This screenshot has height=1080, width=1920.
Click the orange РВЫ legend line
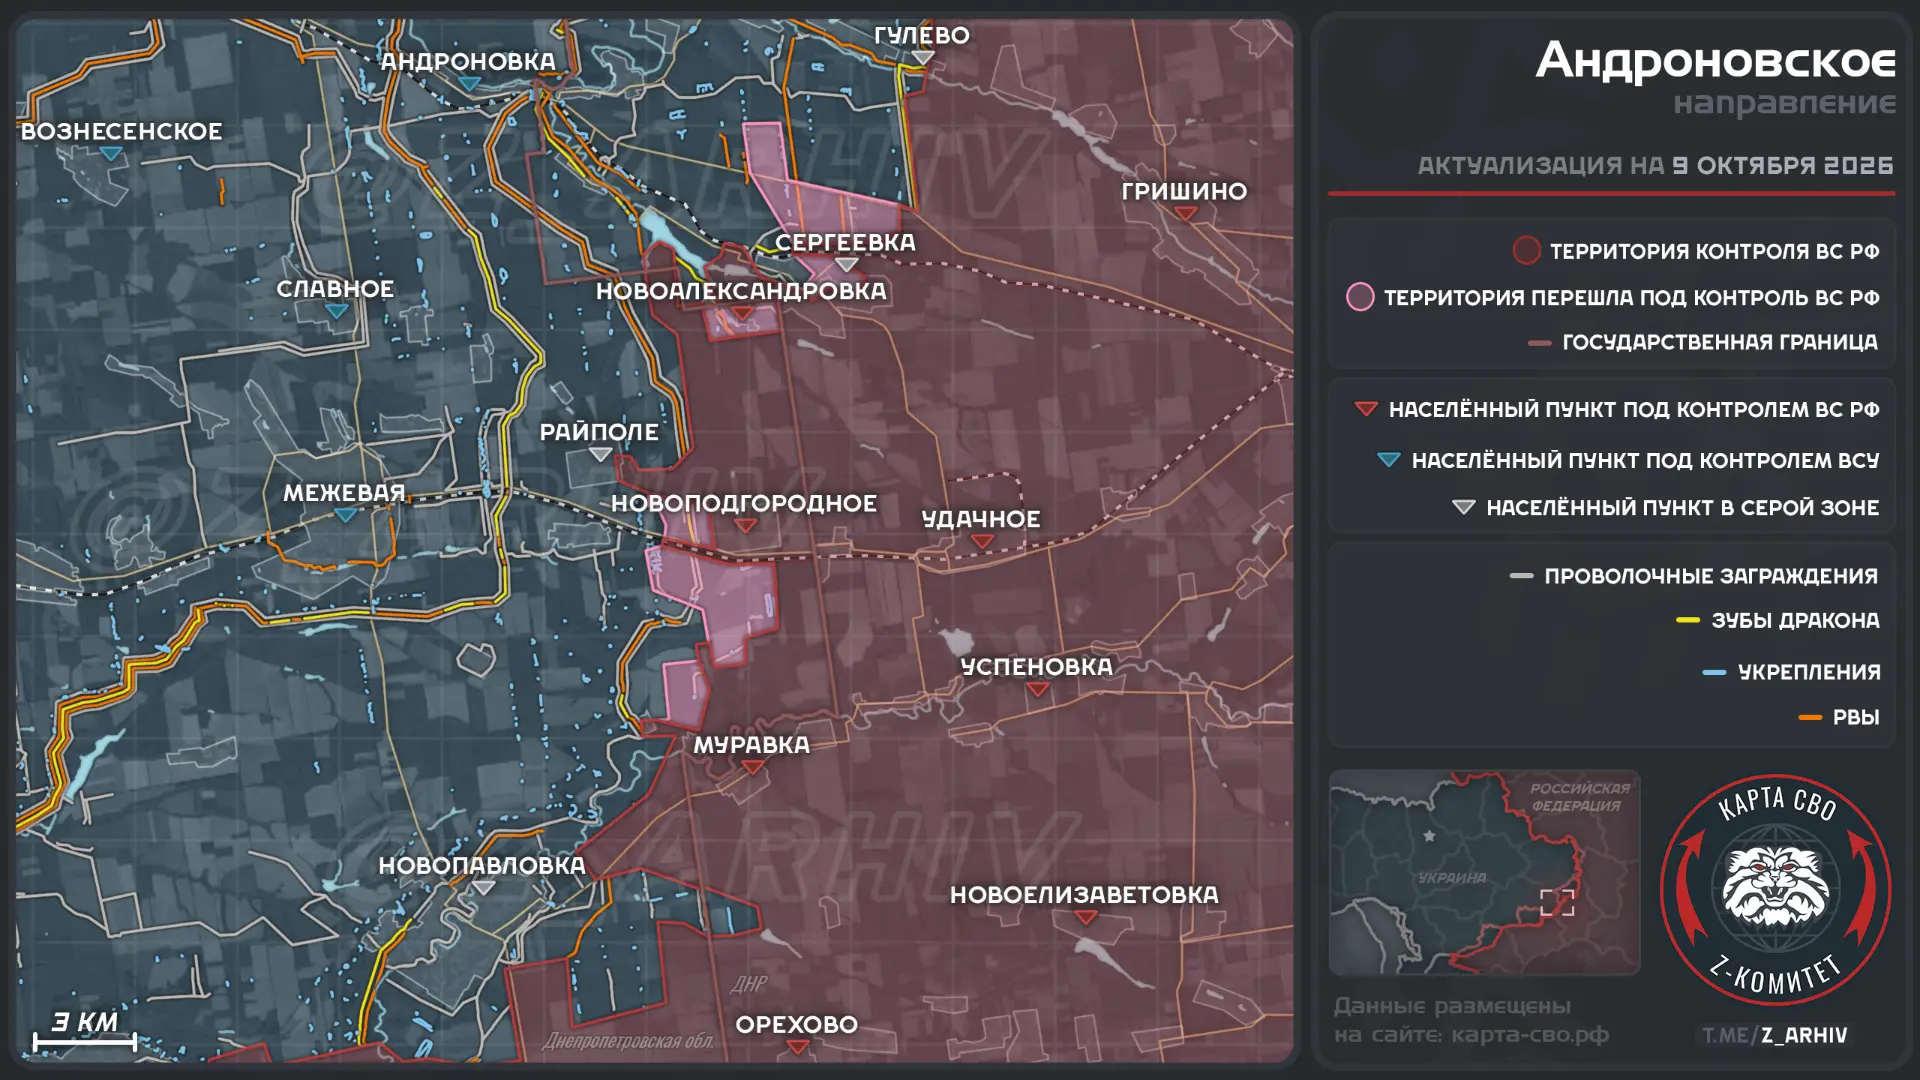click(1810, 718)
